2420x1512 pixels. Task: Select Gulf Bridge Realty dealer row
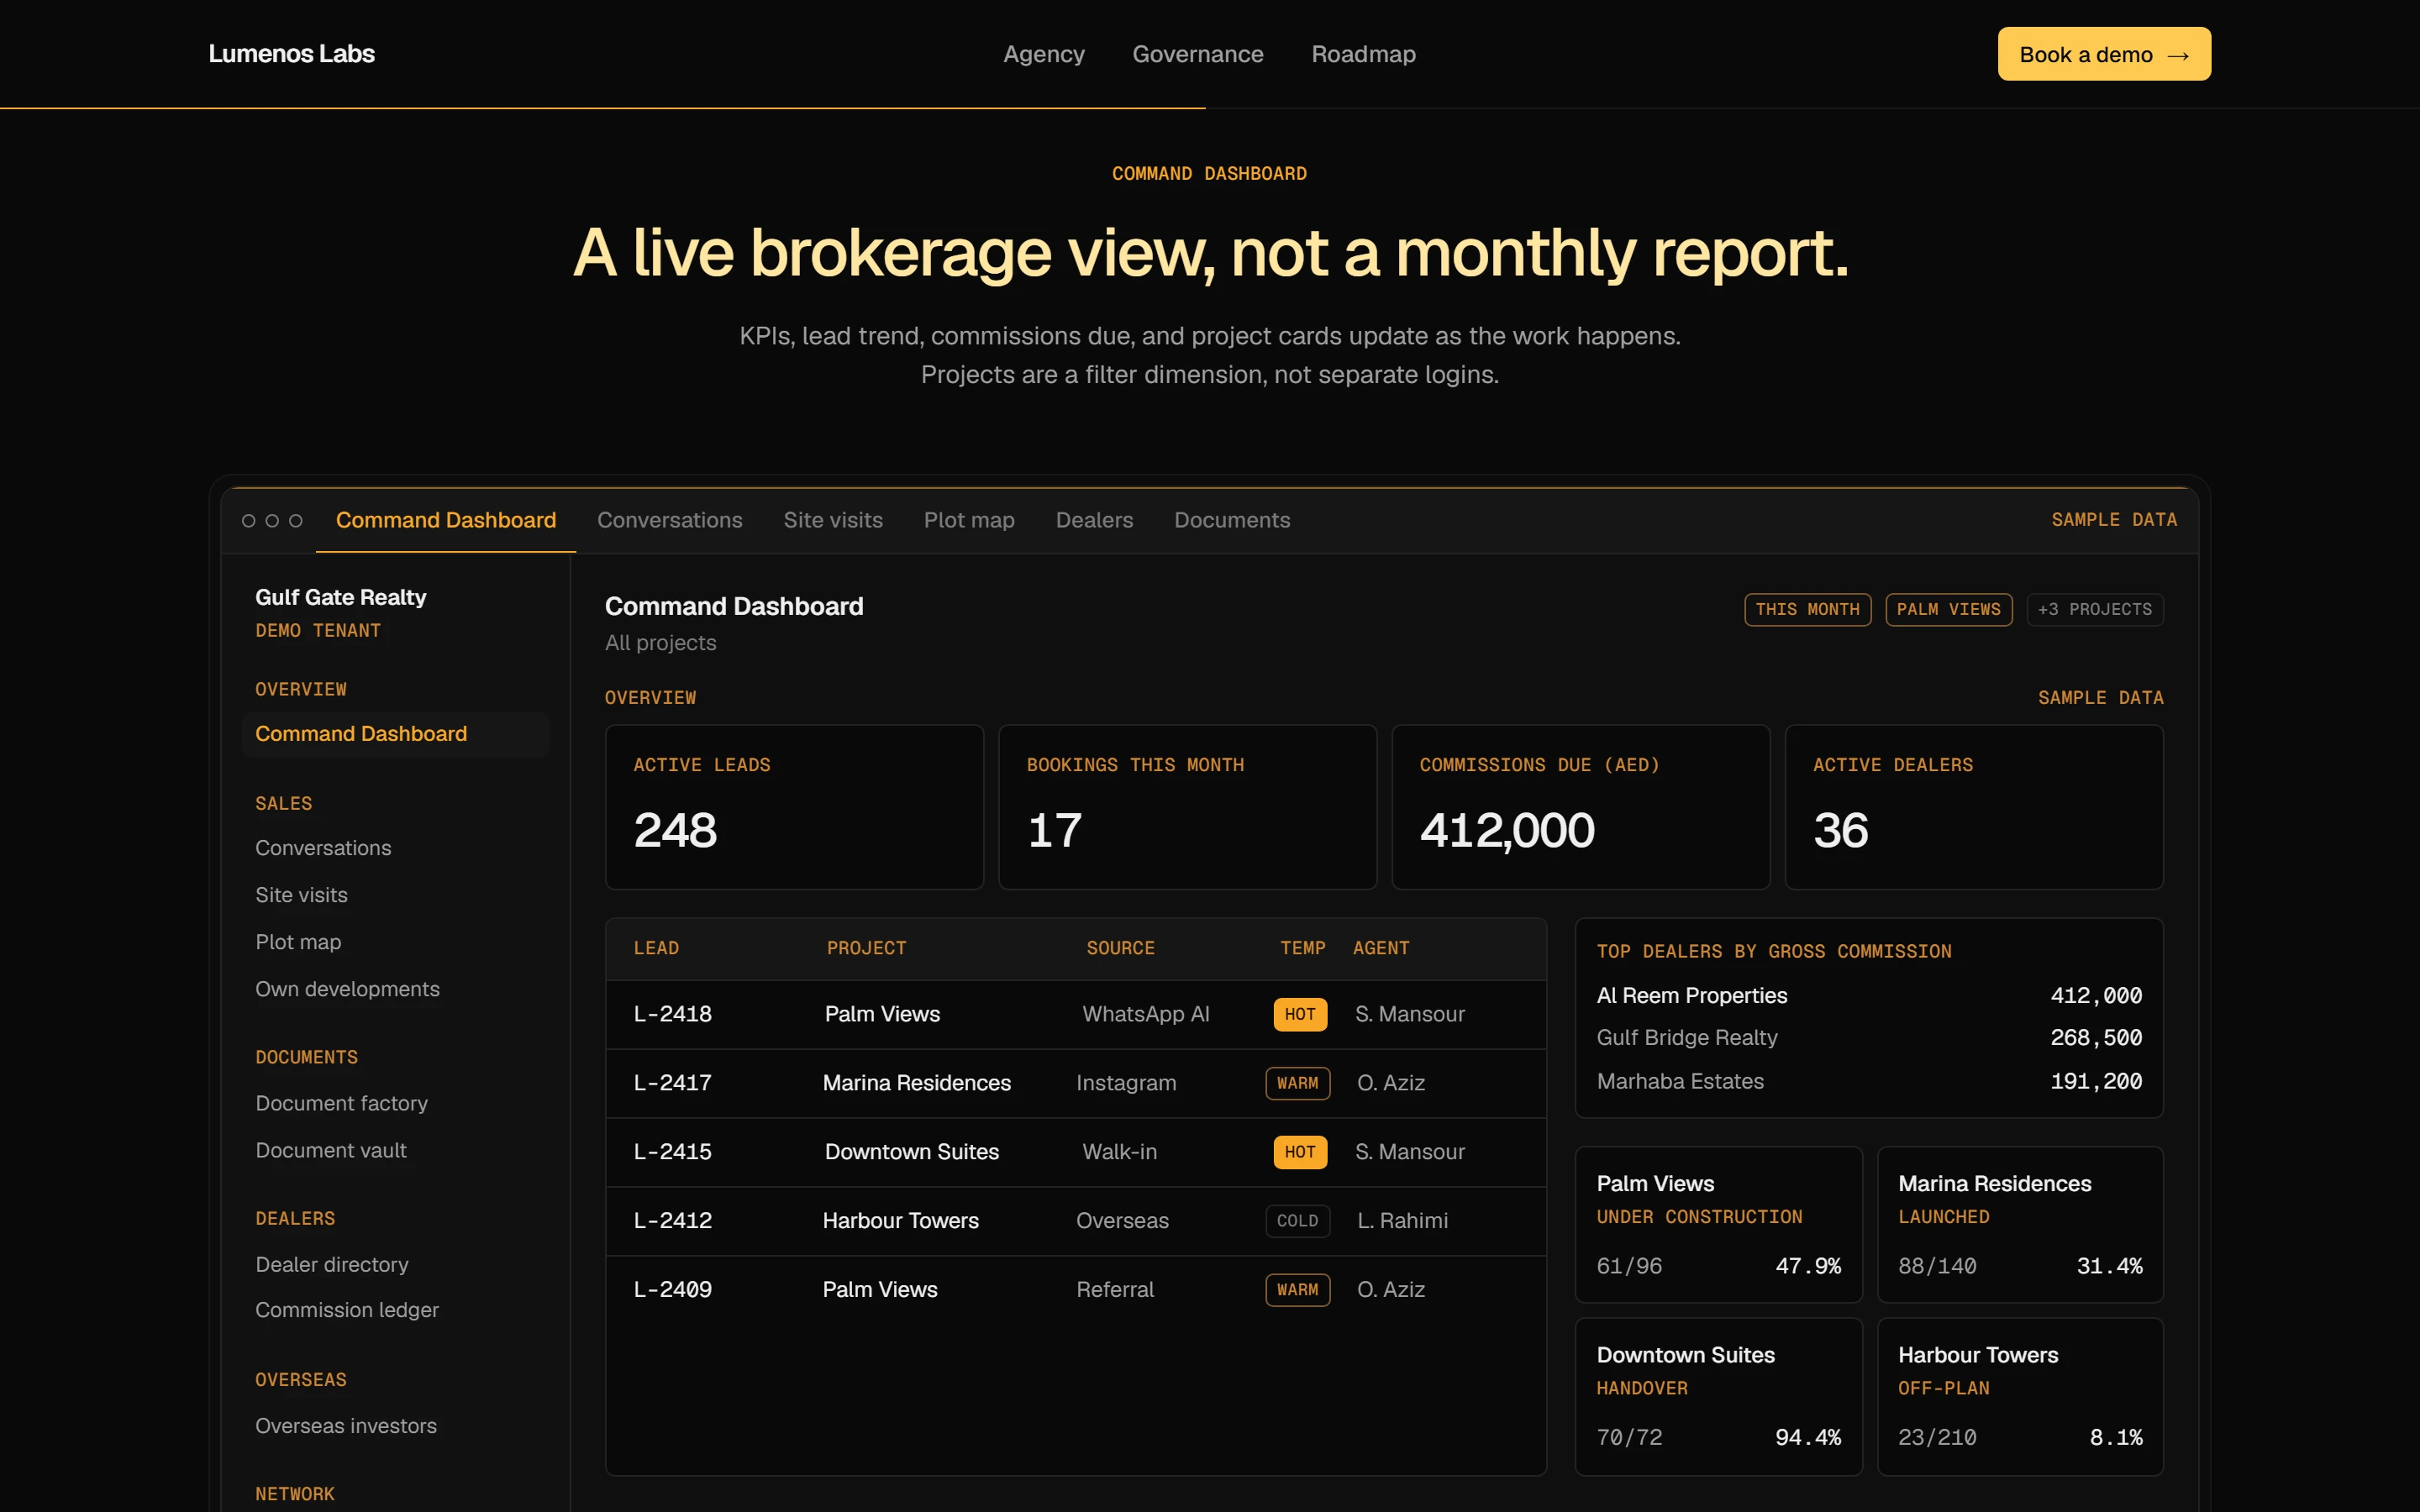tap(1868, 1038)
